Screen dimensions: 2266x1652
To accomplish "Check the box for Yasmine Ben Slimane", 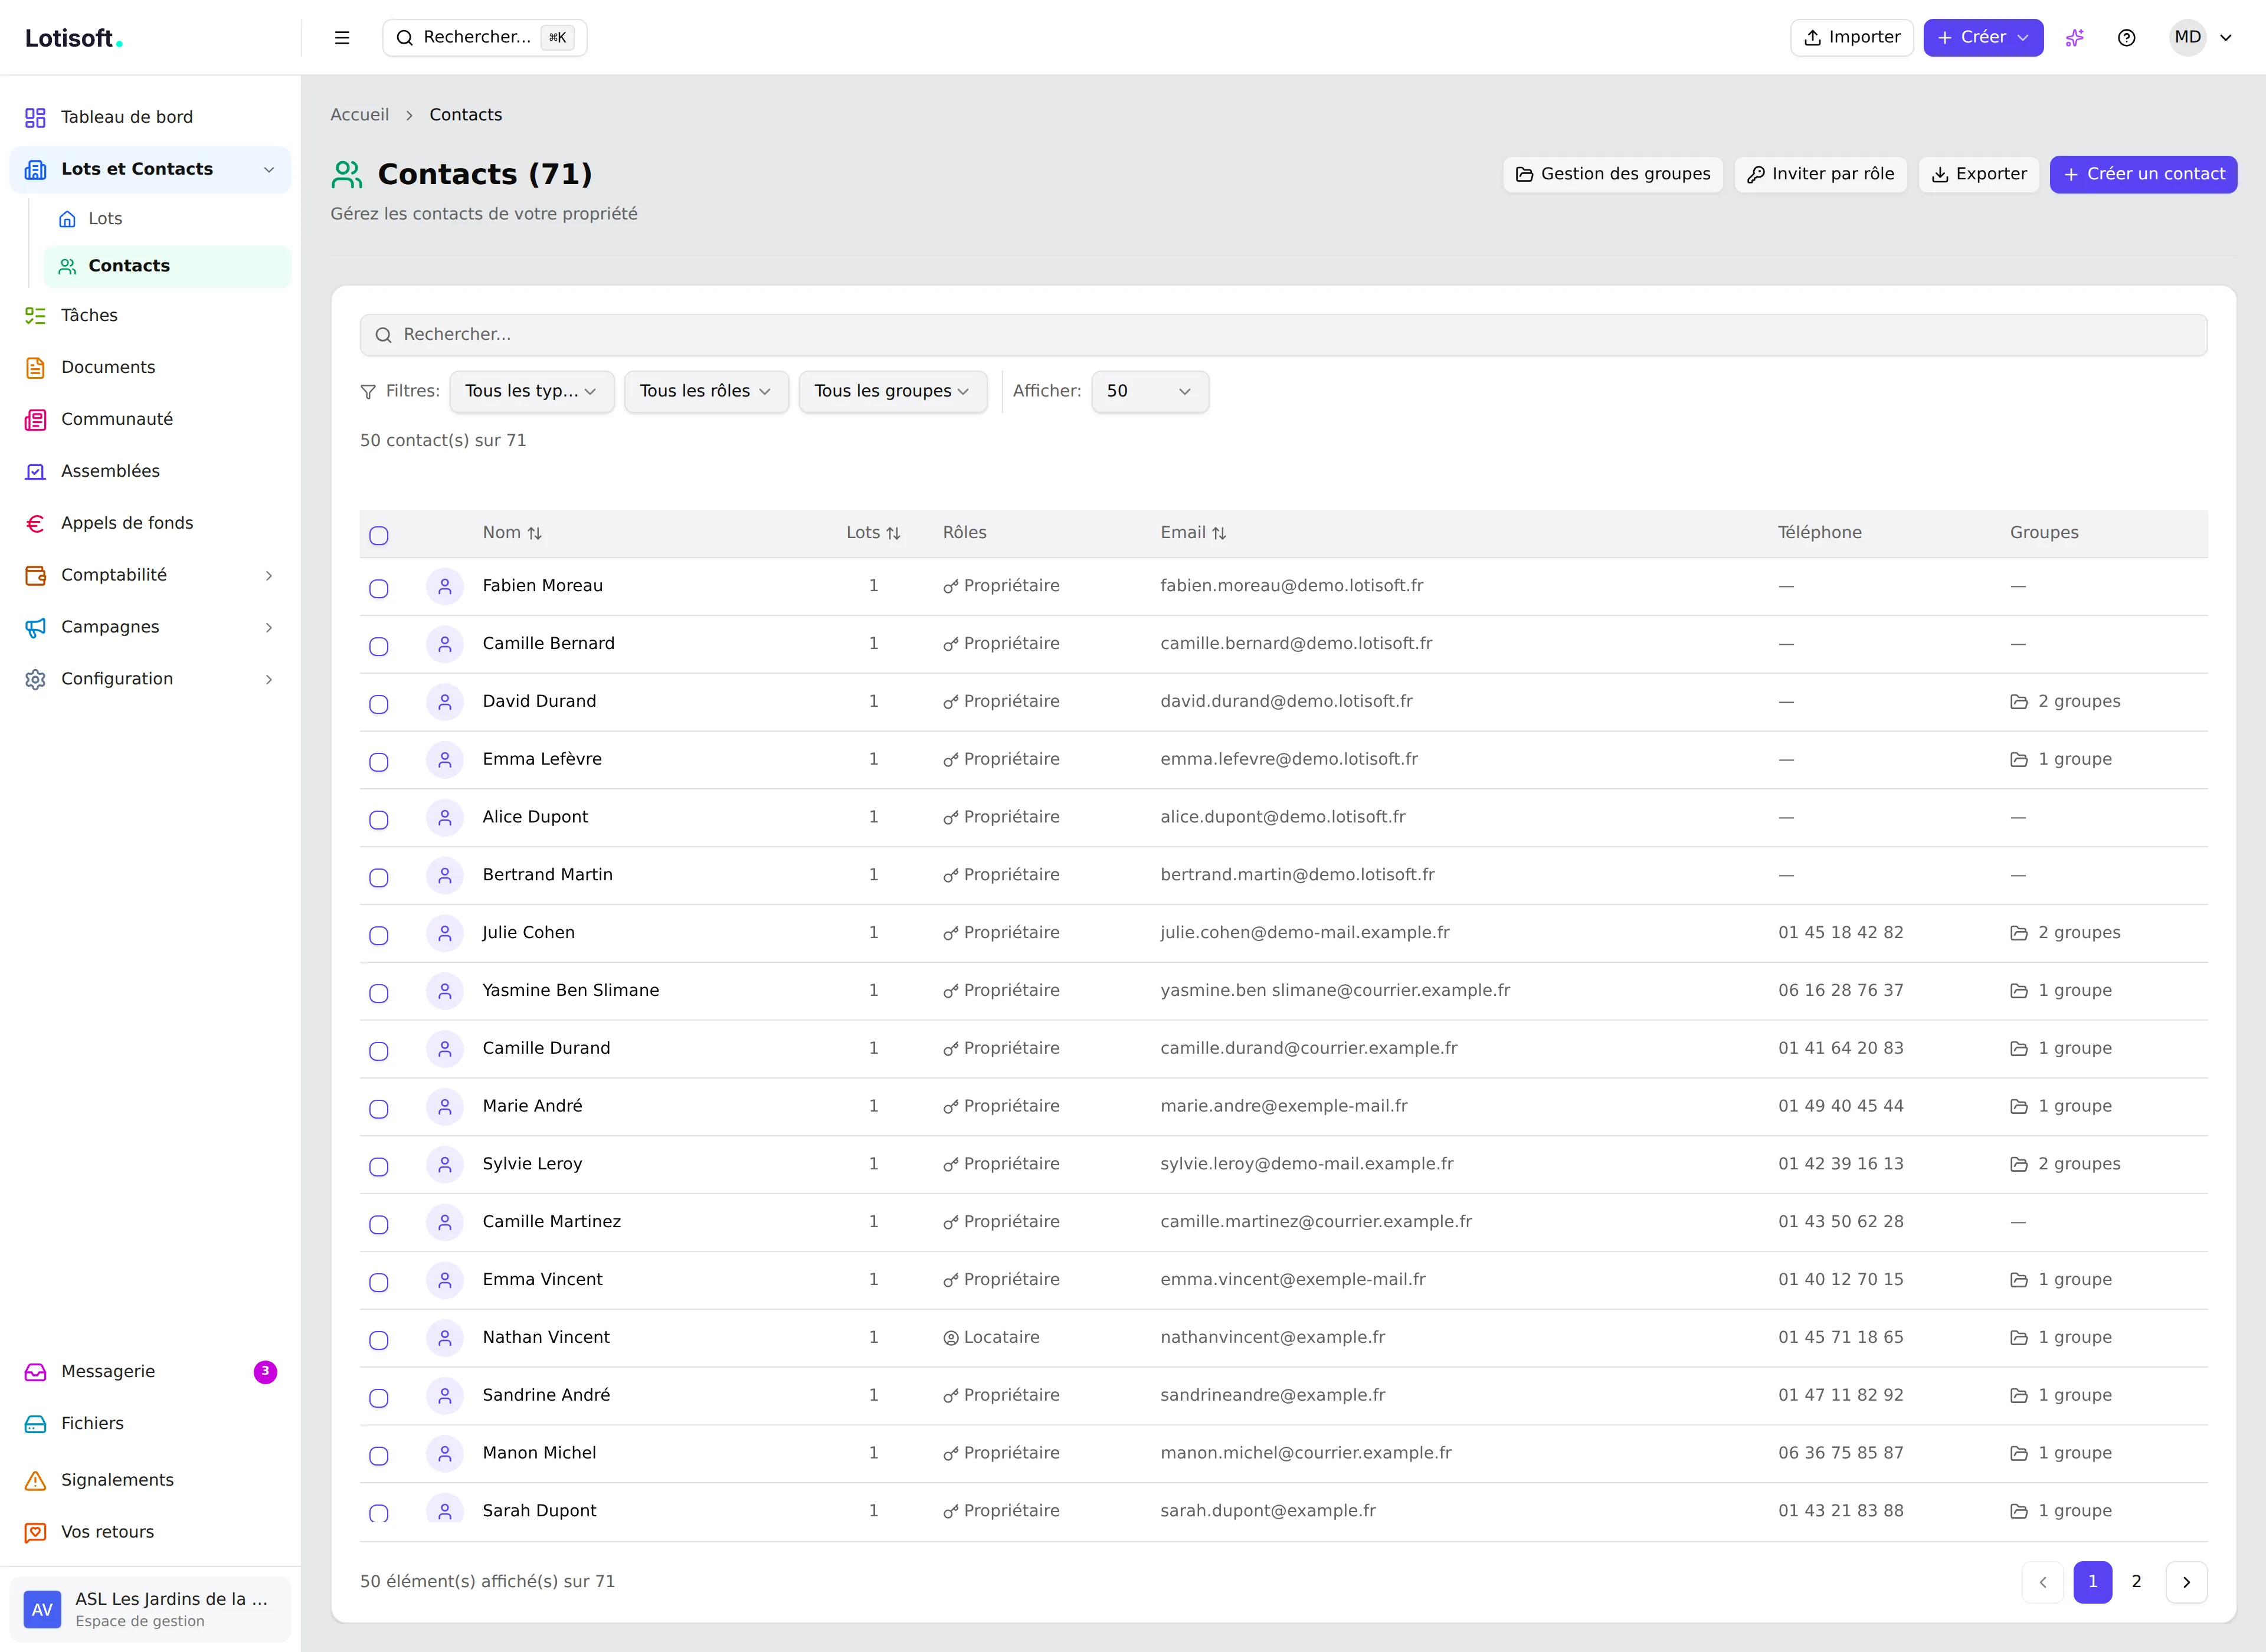I will [379, 993].
